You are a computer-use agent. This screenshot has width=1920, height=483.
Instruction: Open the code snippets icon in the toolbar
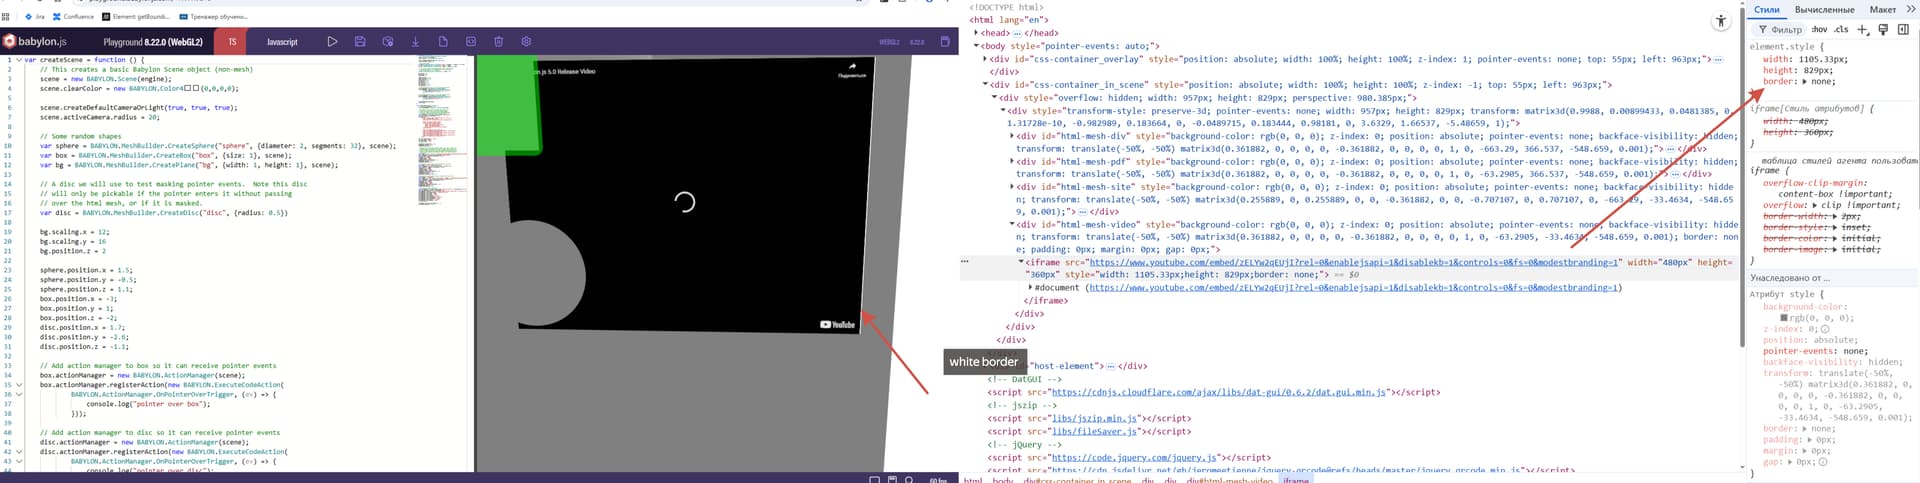click(471, 42)
